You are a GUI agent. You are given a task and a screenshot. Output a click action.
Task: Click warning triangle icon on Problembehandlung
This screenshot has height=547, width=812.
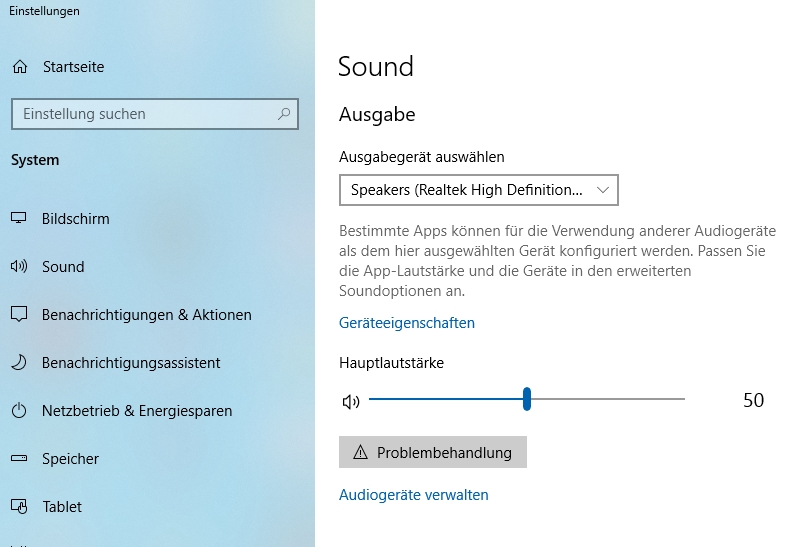(360, 453)
